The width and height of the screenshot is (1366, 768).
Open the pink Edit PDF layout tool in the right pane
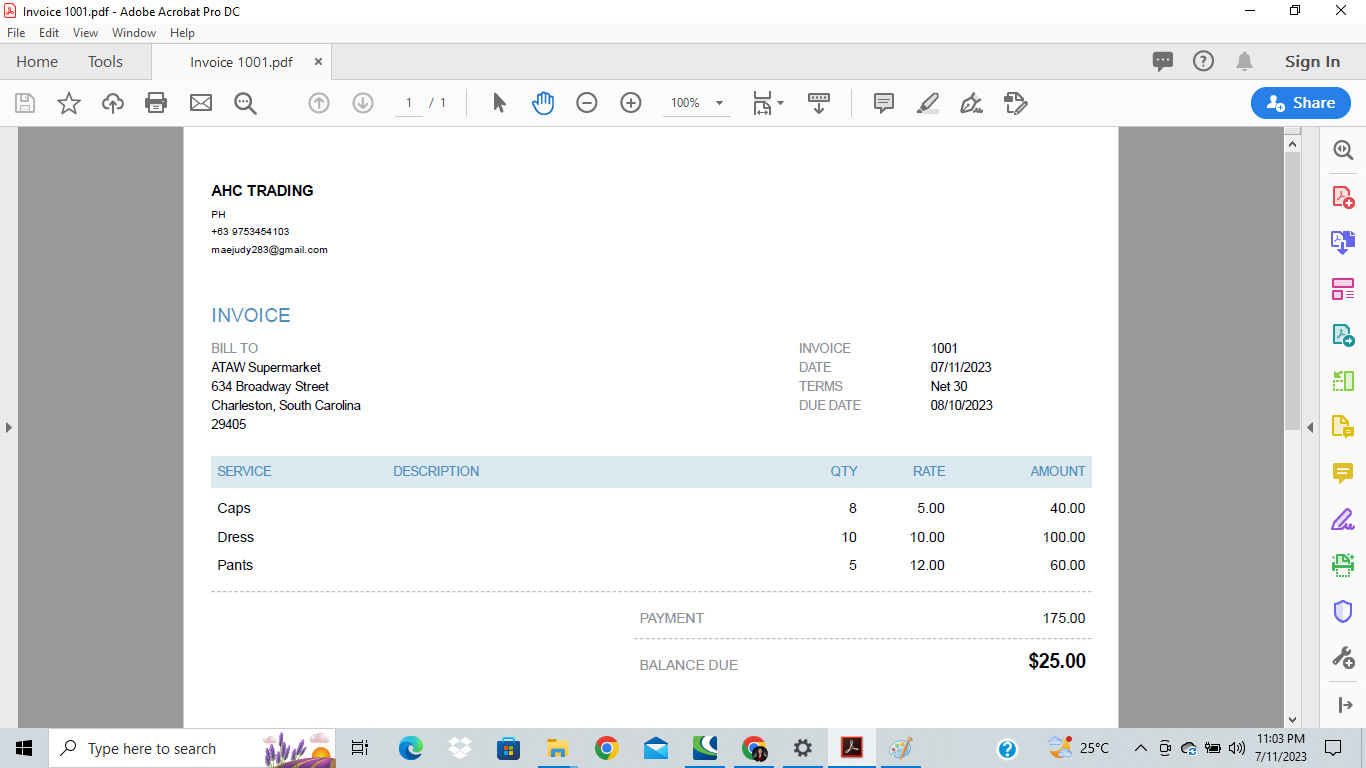click(x=1343, y=289)
